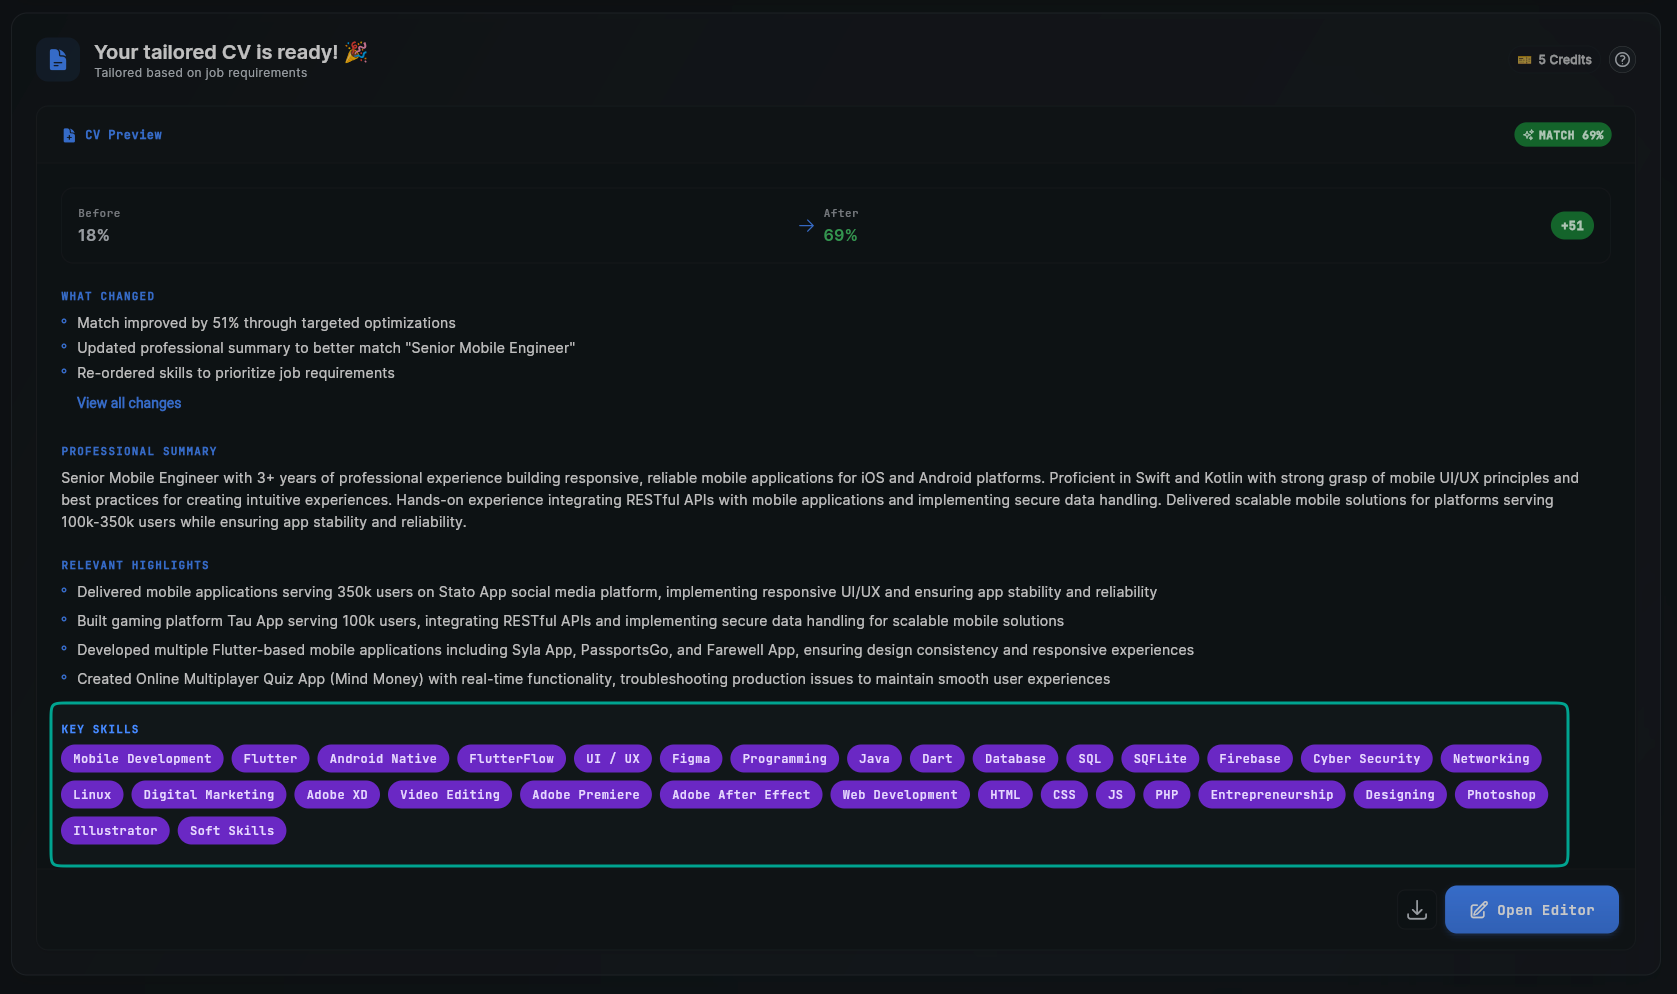Click the +51 improvement badge
Image resolution: width=1677 pixels, height=994 pixels.
tap(1572, 226)
